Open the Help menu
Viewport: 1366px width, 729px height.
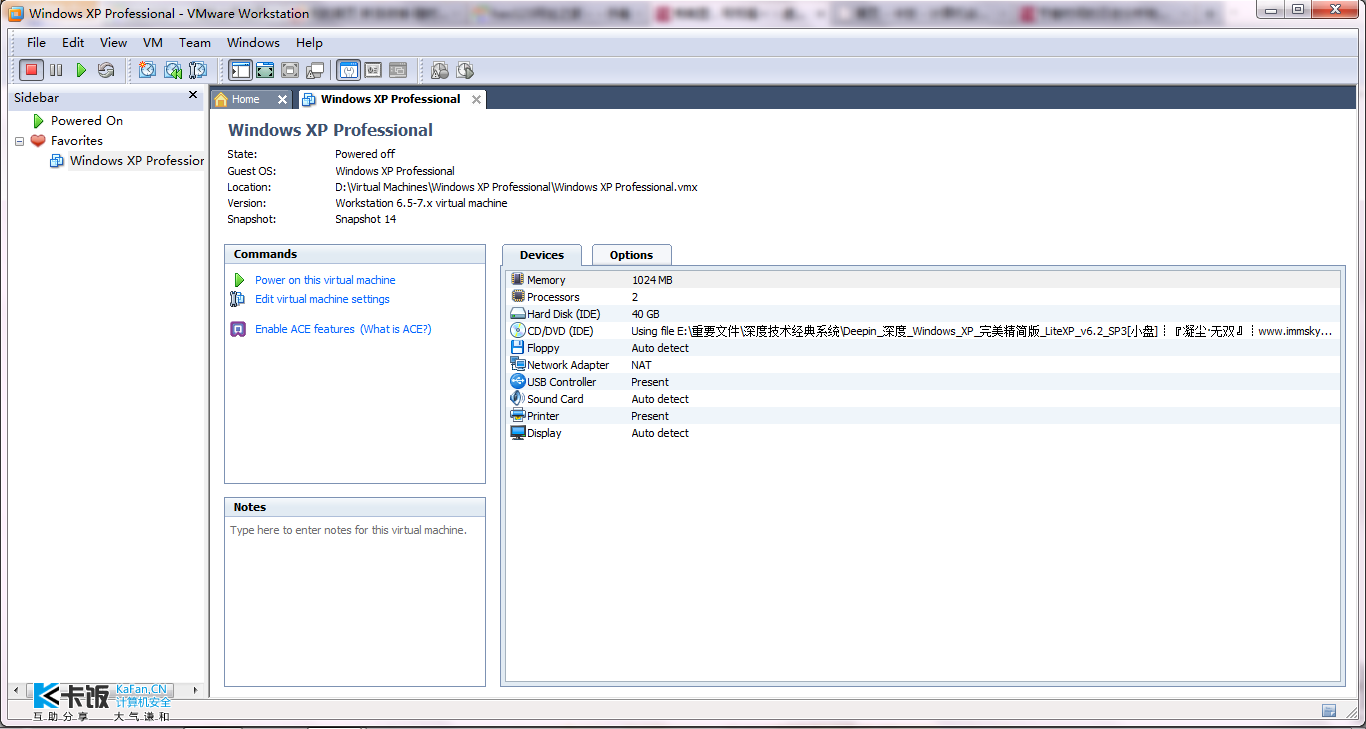pos(310,42)
